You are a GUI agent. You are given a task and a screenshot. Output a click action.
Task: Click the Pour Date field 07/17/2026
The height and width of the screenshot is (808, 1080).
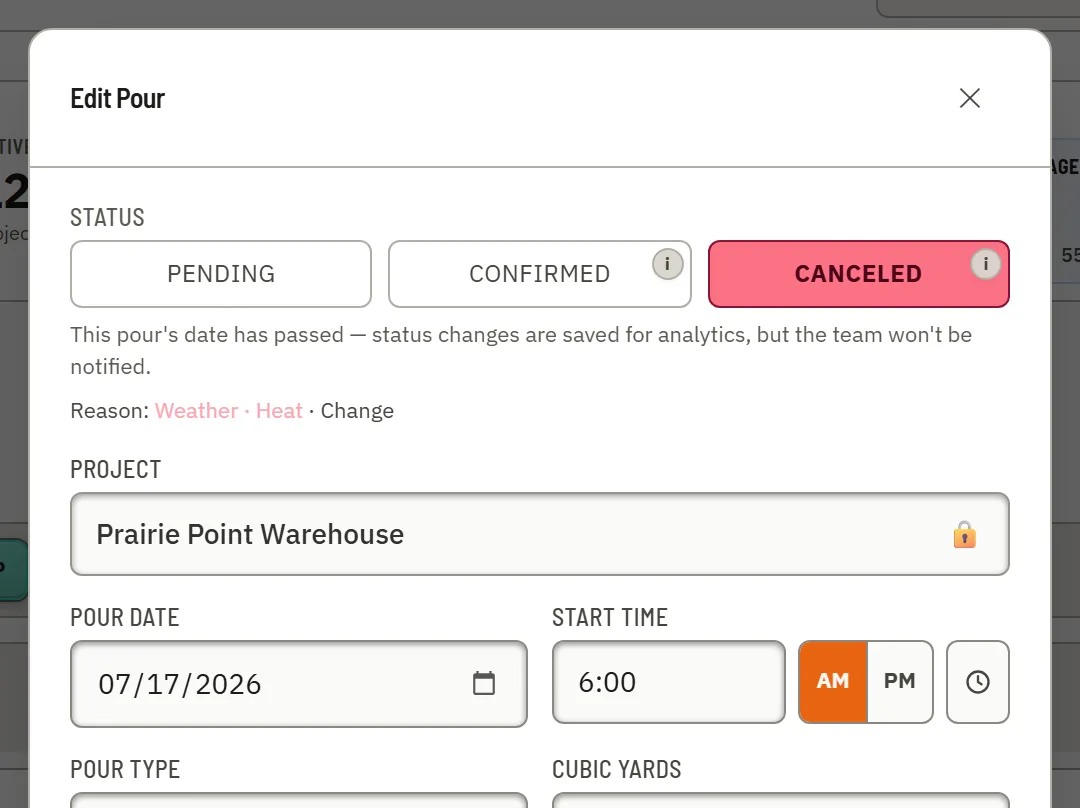pyautogui.click(x=298, y=684)
